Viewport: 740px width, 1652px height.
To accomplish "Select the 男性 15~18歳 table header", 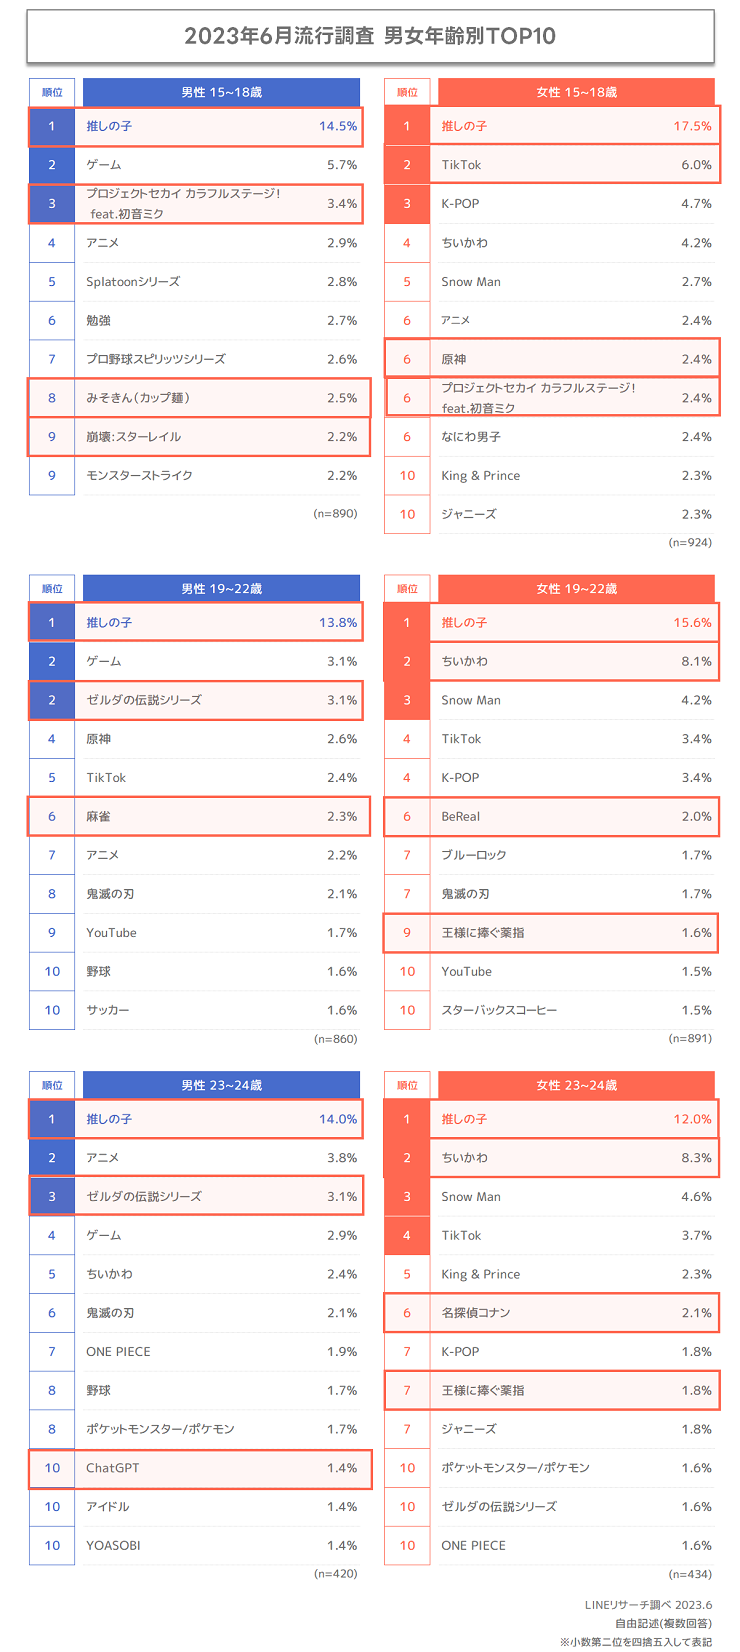I will [221, 92].
